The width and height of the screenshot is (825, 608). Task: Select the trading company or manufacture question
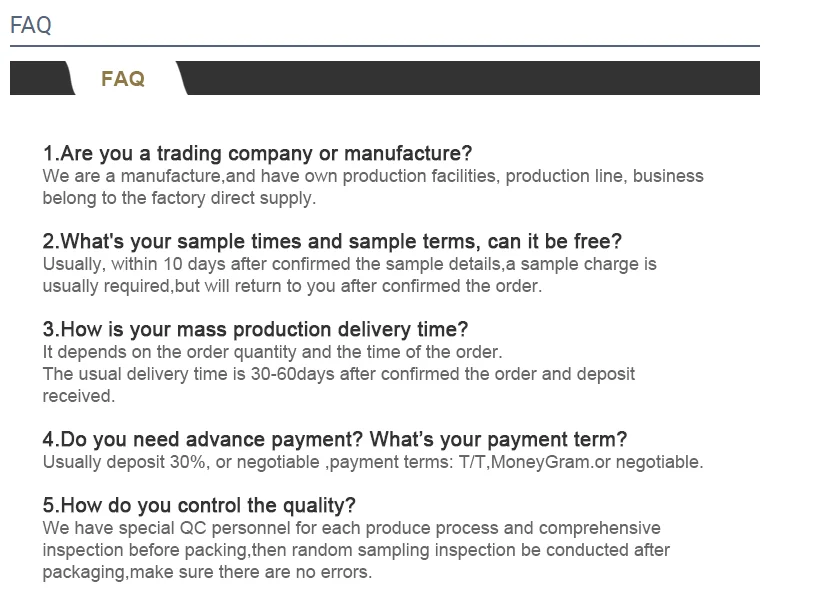coord(257,154)
